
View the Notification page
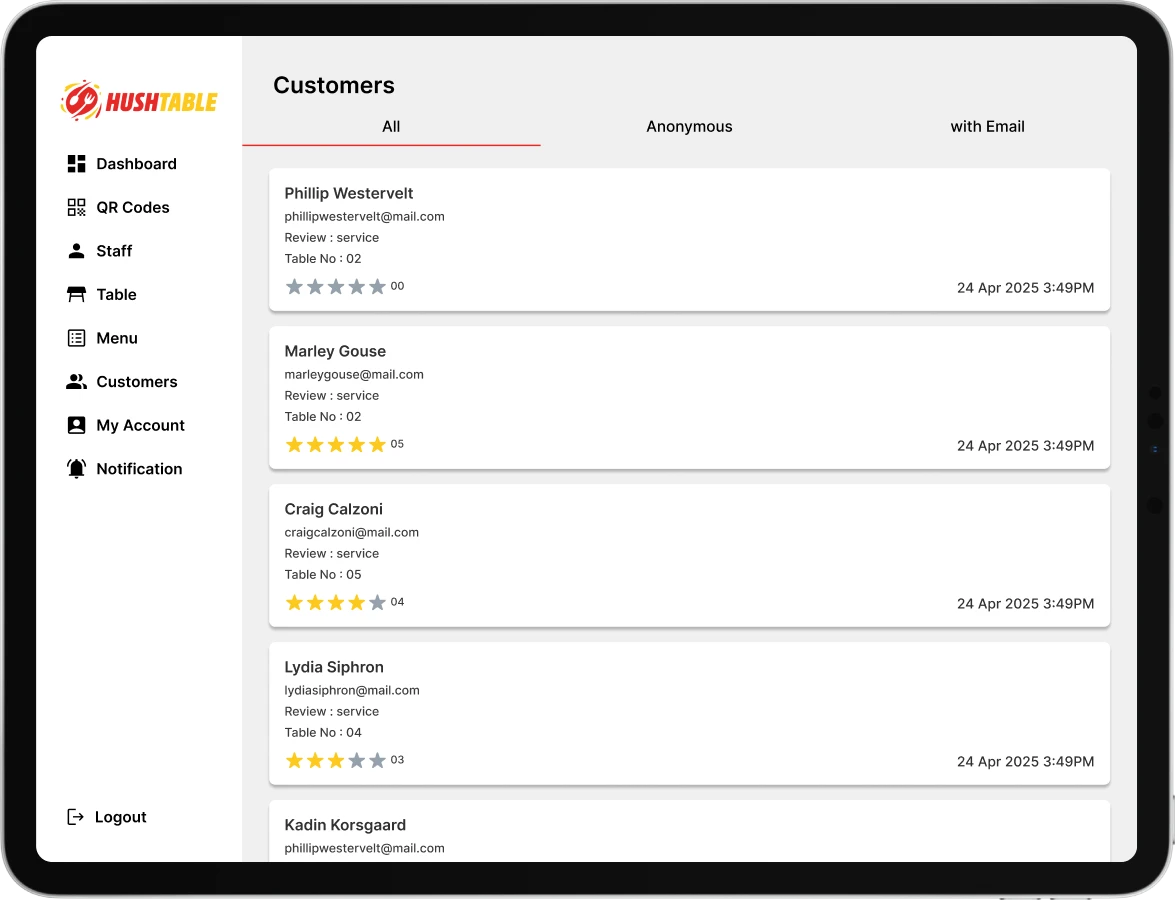coord(139,468)
